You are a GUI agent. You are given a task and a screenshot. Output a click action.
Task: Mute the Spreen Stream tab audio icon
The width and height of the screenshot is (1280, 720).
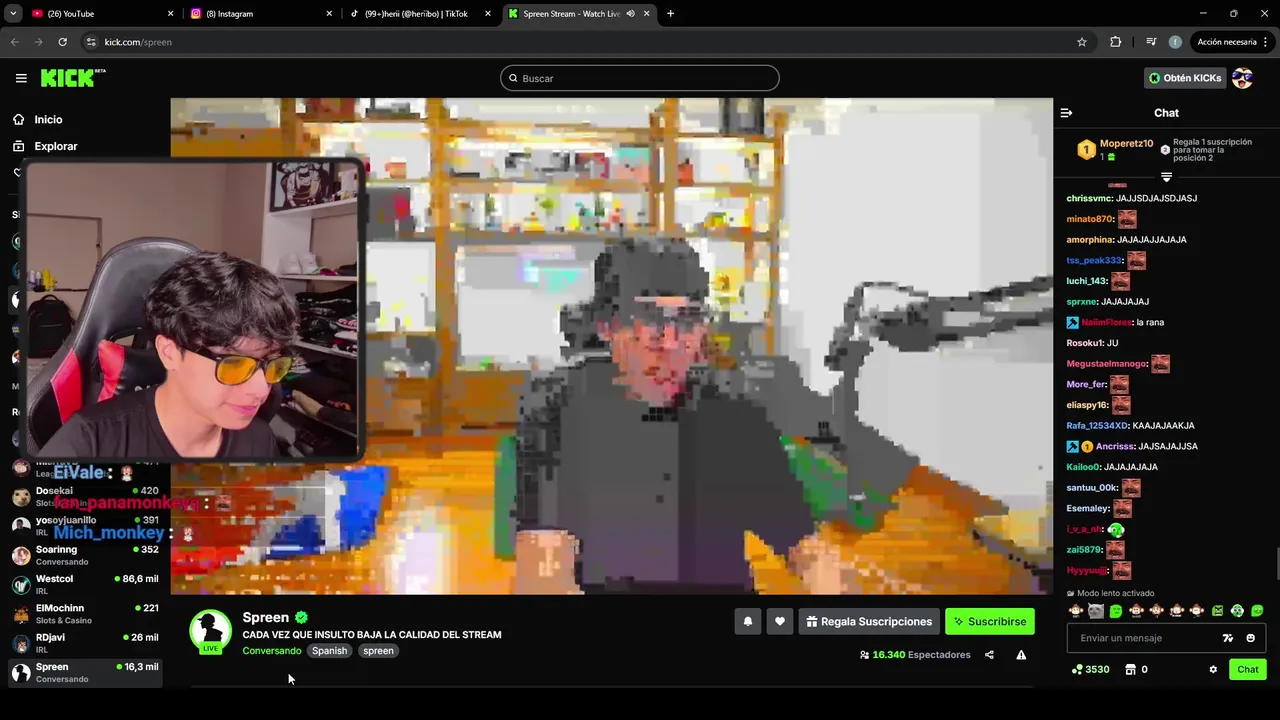[x=630, y=14]
